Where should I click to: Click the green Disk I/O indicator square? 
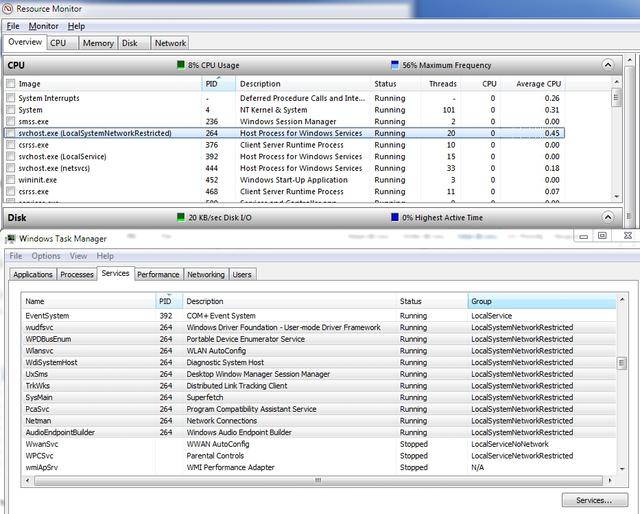(x=180, y=217)
